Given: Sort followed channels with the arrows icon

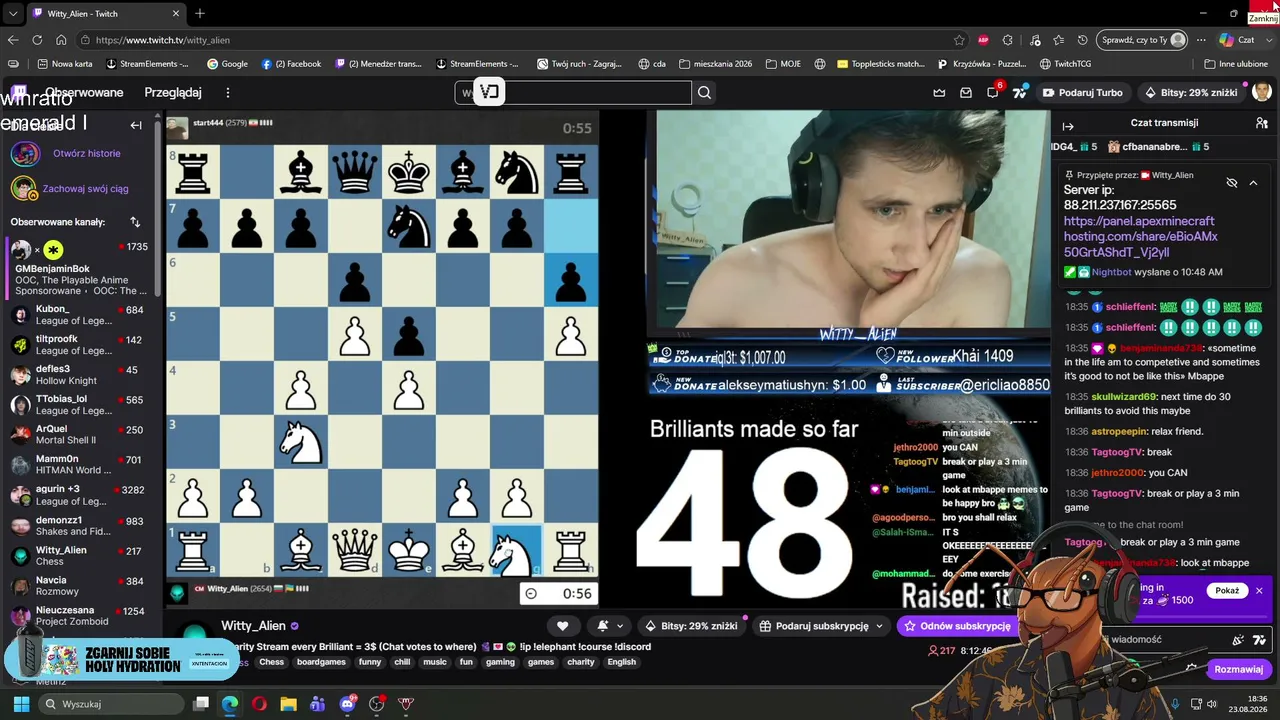Looking at the screenshot, I should [135, 222].
